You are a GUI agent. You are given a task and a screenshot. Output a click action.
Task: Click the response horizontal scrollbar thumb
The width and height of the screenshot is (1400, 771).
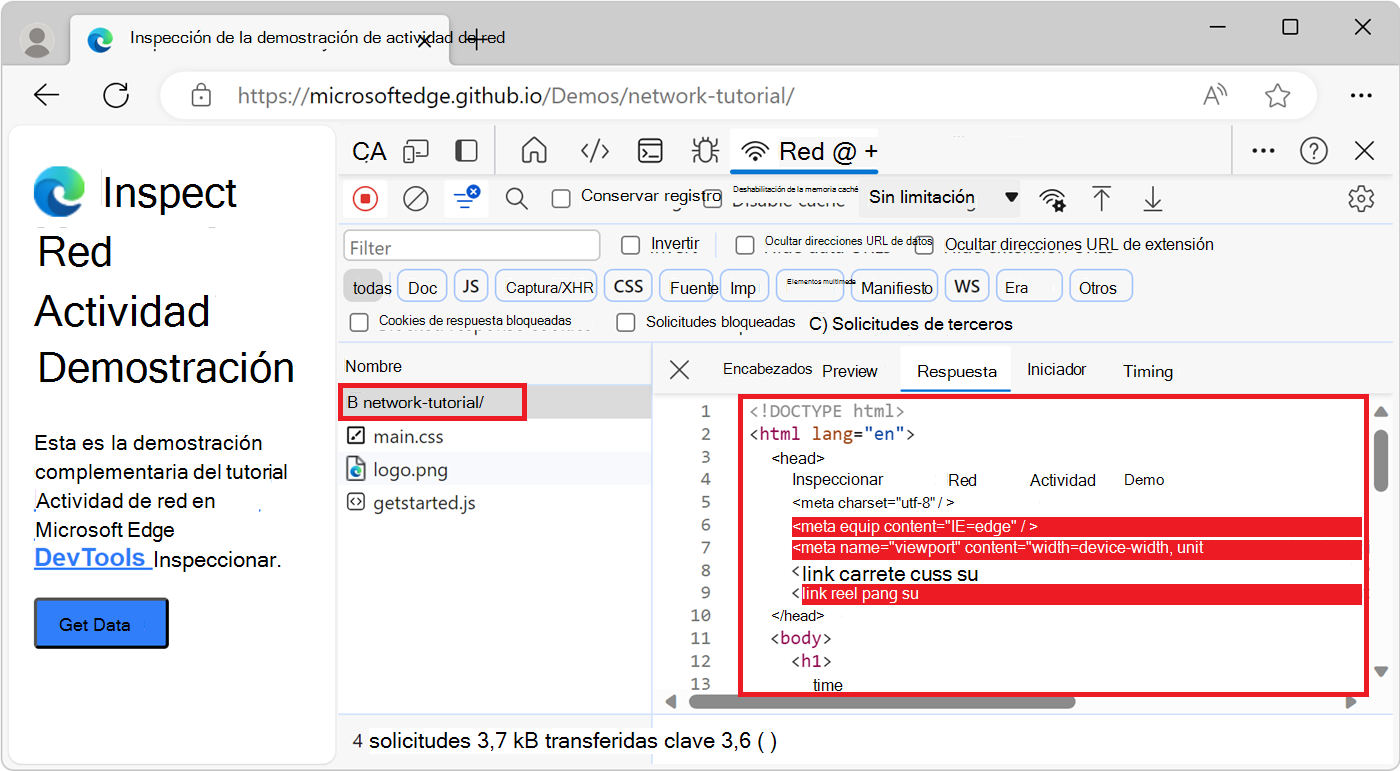point(881,701)
